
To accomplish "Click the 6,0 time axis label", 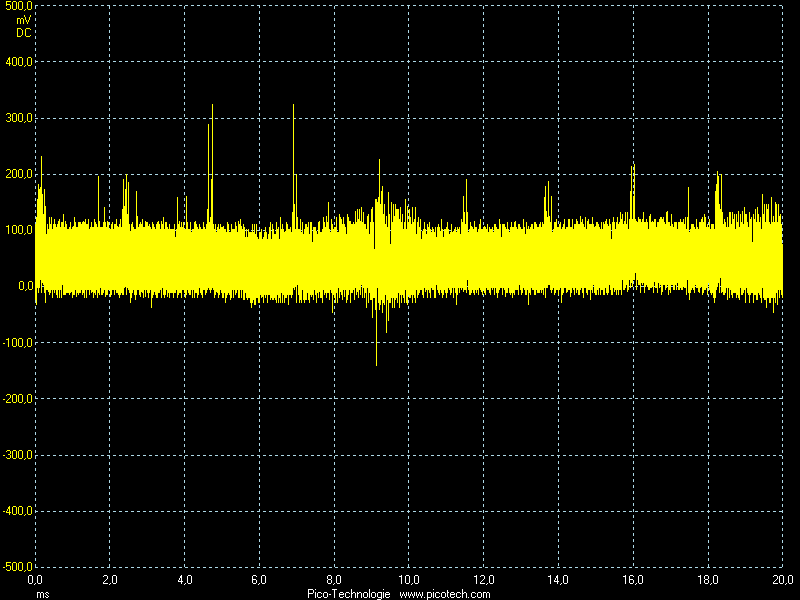I will (259, 580).
